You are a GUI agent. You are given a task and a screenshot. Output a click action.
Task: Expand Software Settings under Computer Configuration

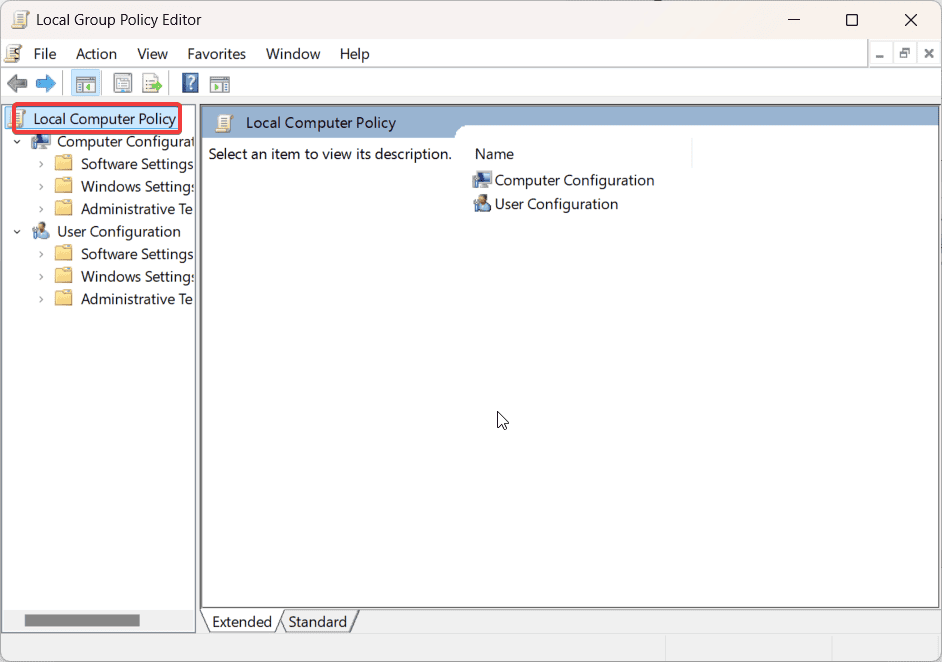coord(41,164)
